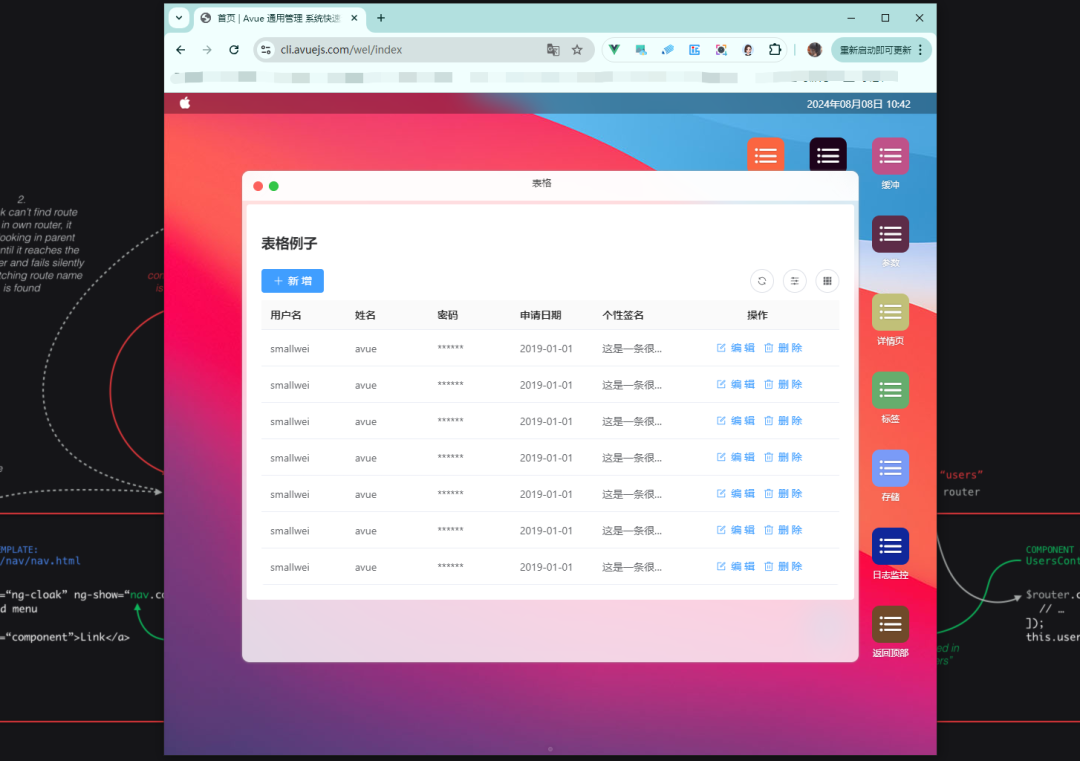
Task: Click the 操作 column header
Action: coord(757,315)
